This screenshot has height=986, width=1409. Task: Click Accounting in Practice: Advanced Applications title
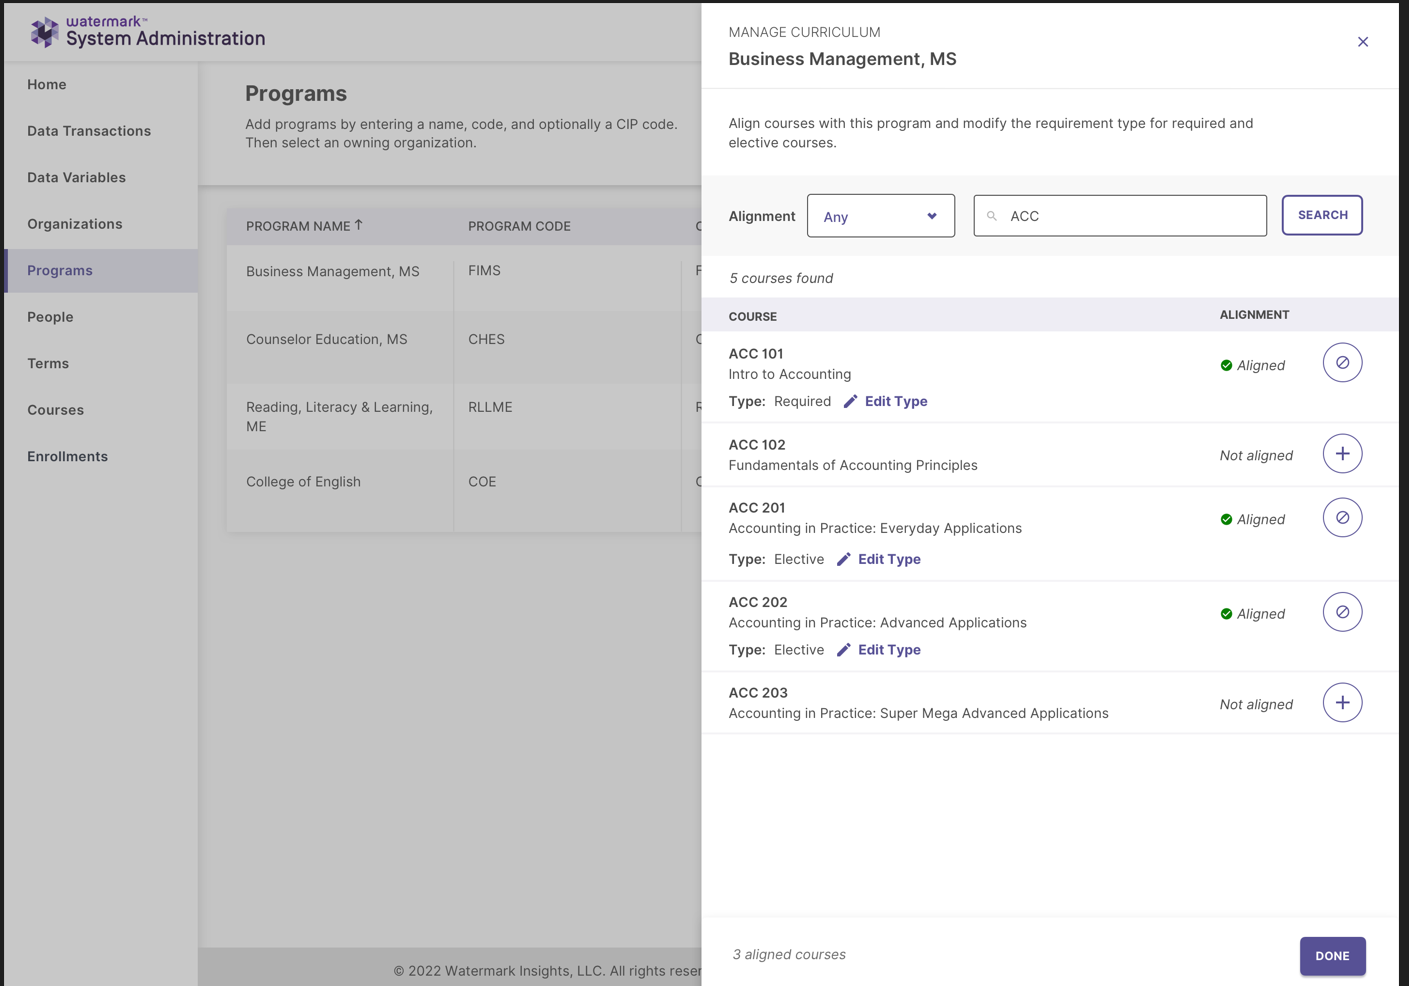point(877,622)
